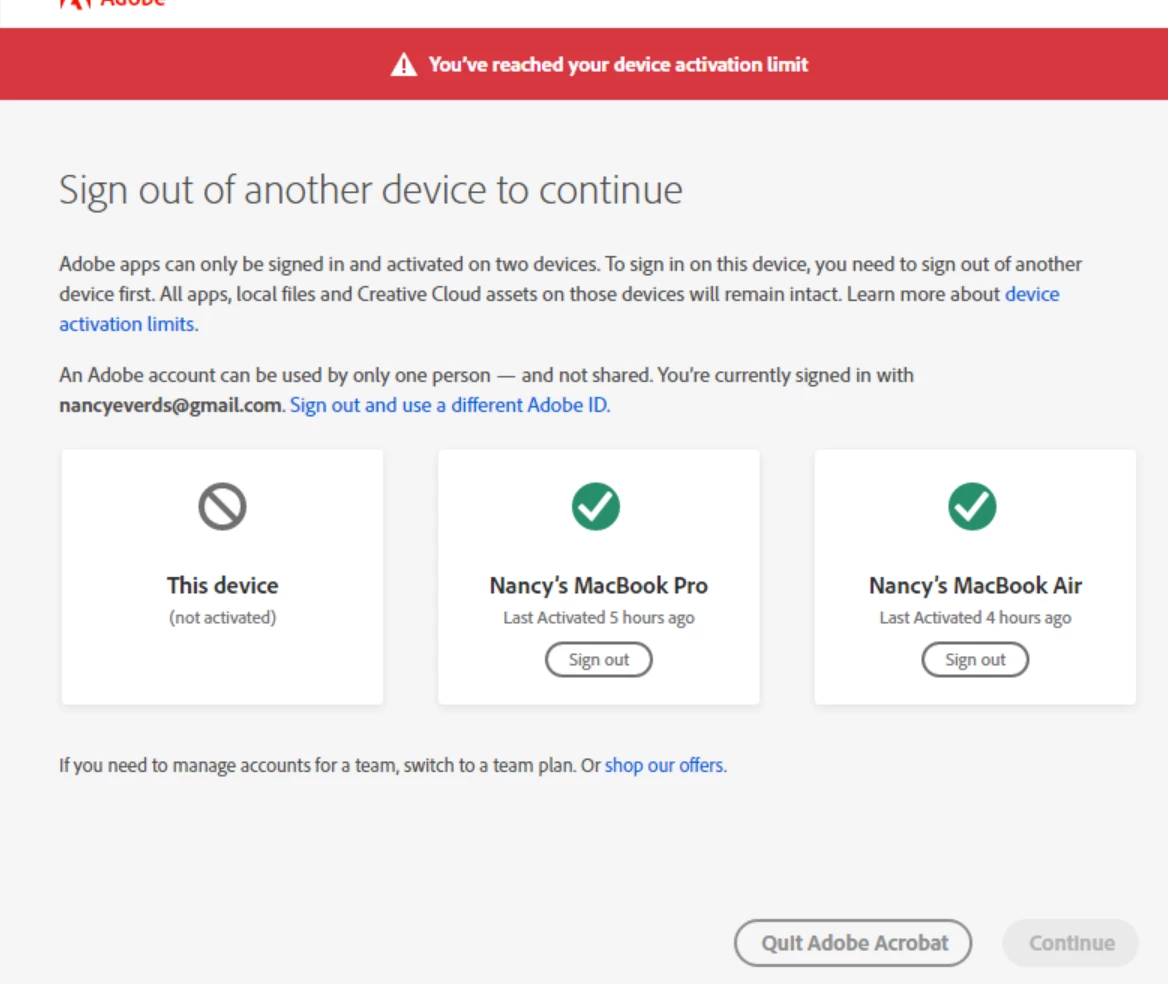Click 'Last Activated 5 hours ago' text
The height and width of the screenshot is (984, 1168).
pyautogui.click(x=598, y=618)
